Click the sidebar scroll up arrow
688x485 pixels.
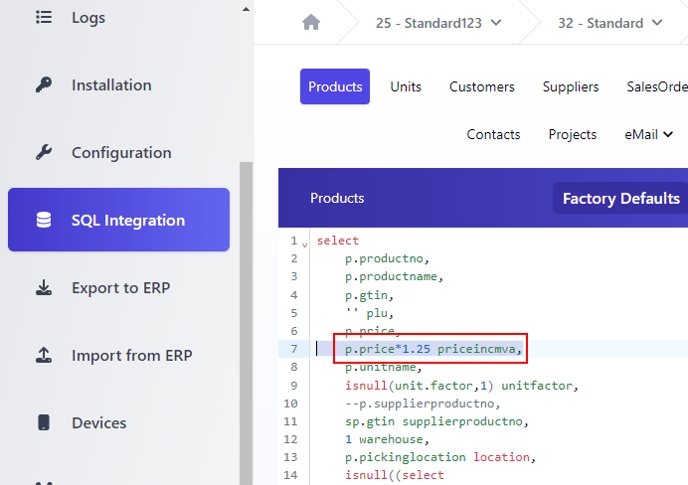pyautogui.click(x=246, y=9)
